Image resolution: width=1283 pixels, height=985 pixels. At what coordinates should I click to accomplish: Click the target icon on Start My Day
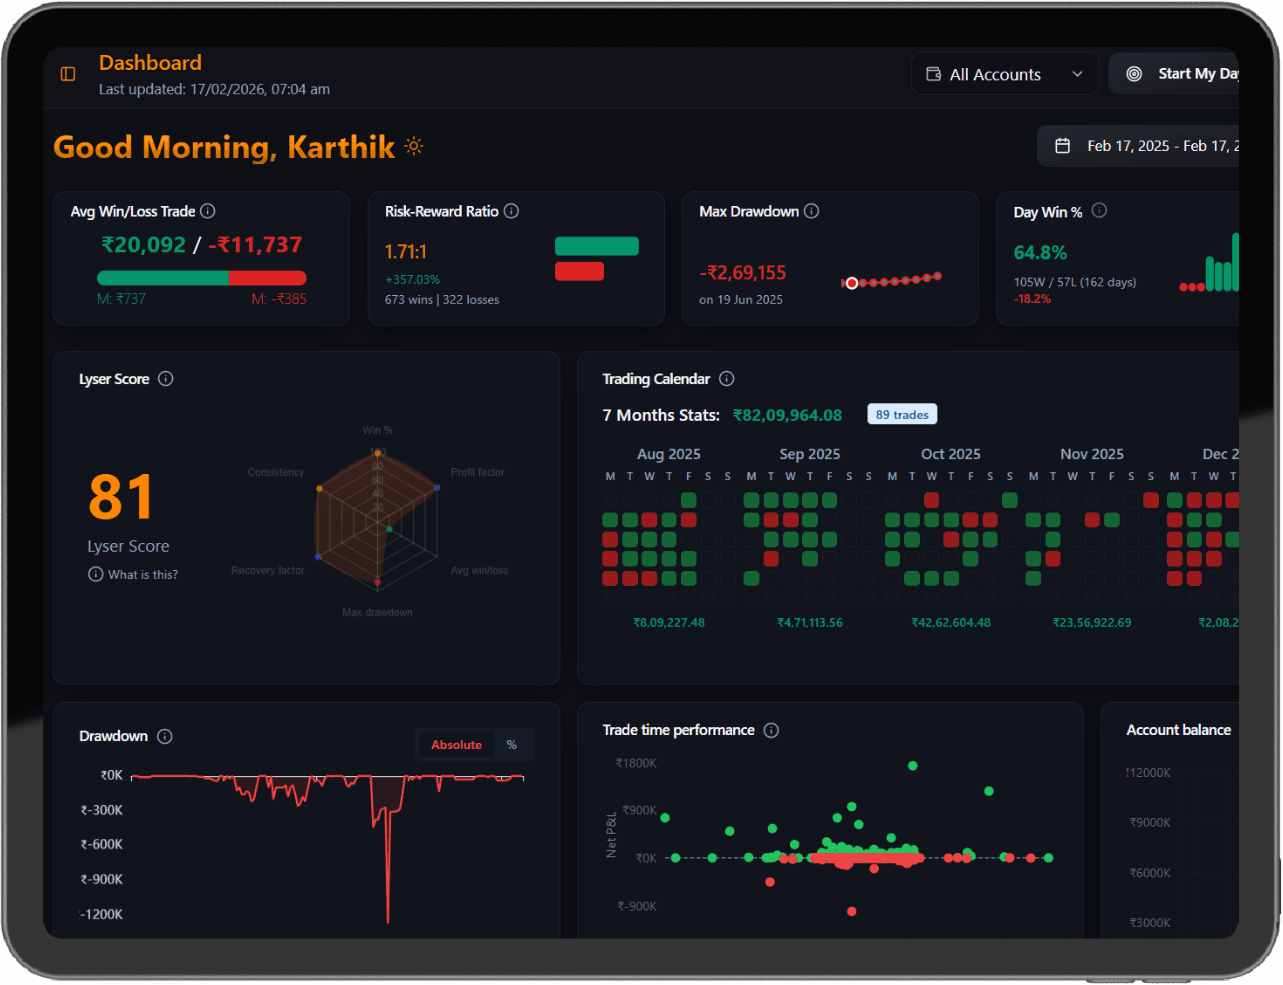1134,72
